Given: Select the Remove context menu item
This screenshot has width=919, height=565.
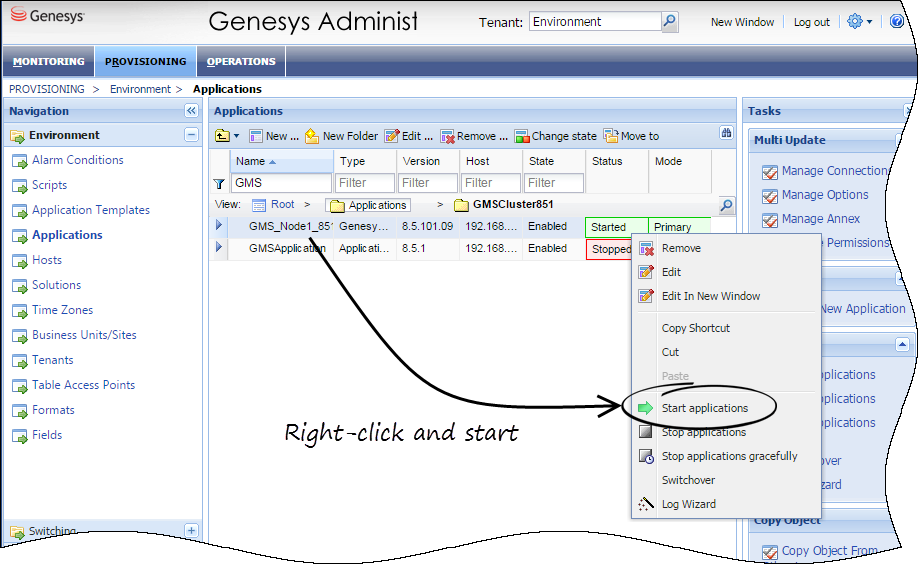Looking at the screenshot, I should click(726, 249).
